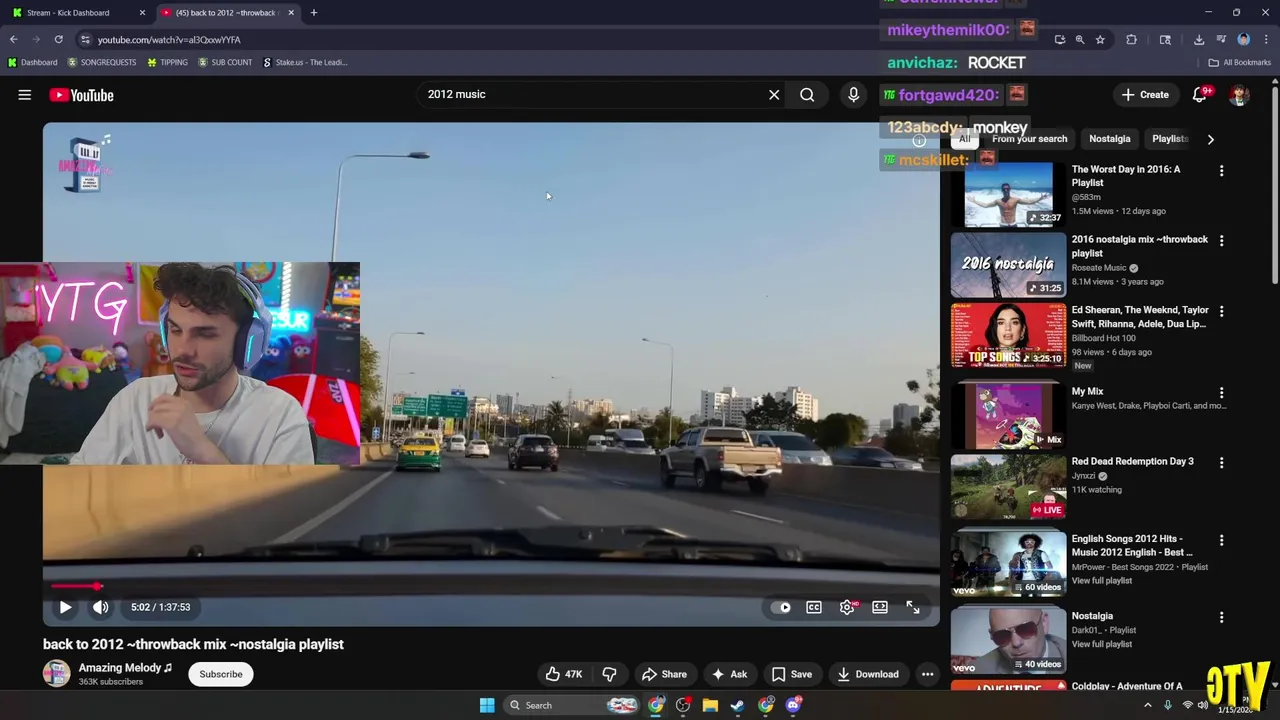Open The Worst Day in 2016 thumbnail
Image resolution: width=1280 pixels, height=720 pixels.
point(1008,195)
